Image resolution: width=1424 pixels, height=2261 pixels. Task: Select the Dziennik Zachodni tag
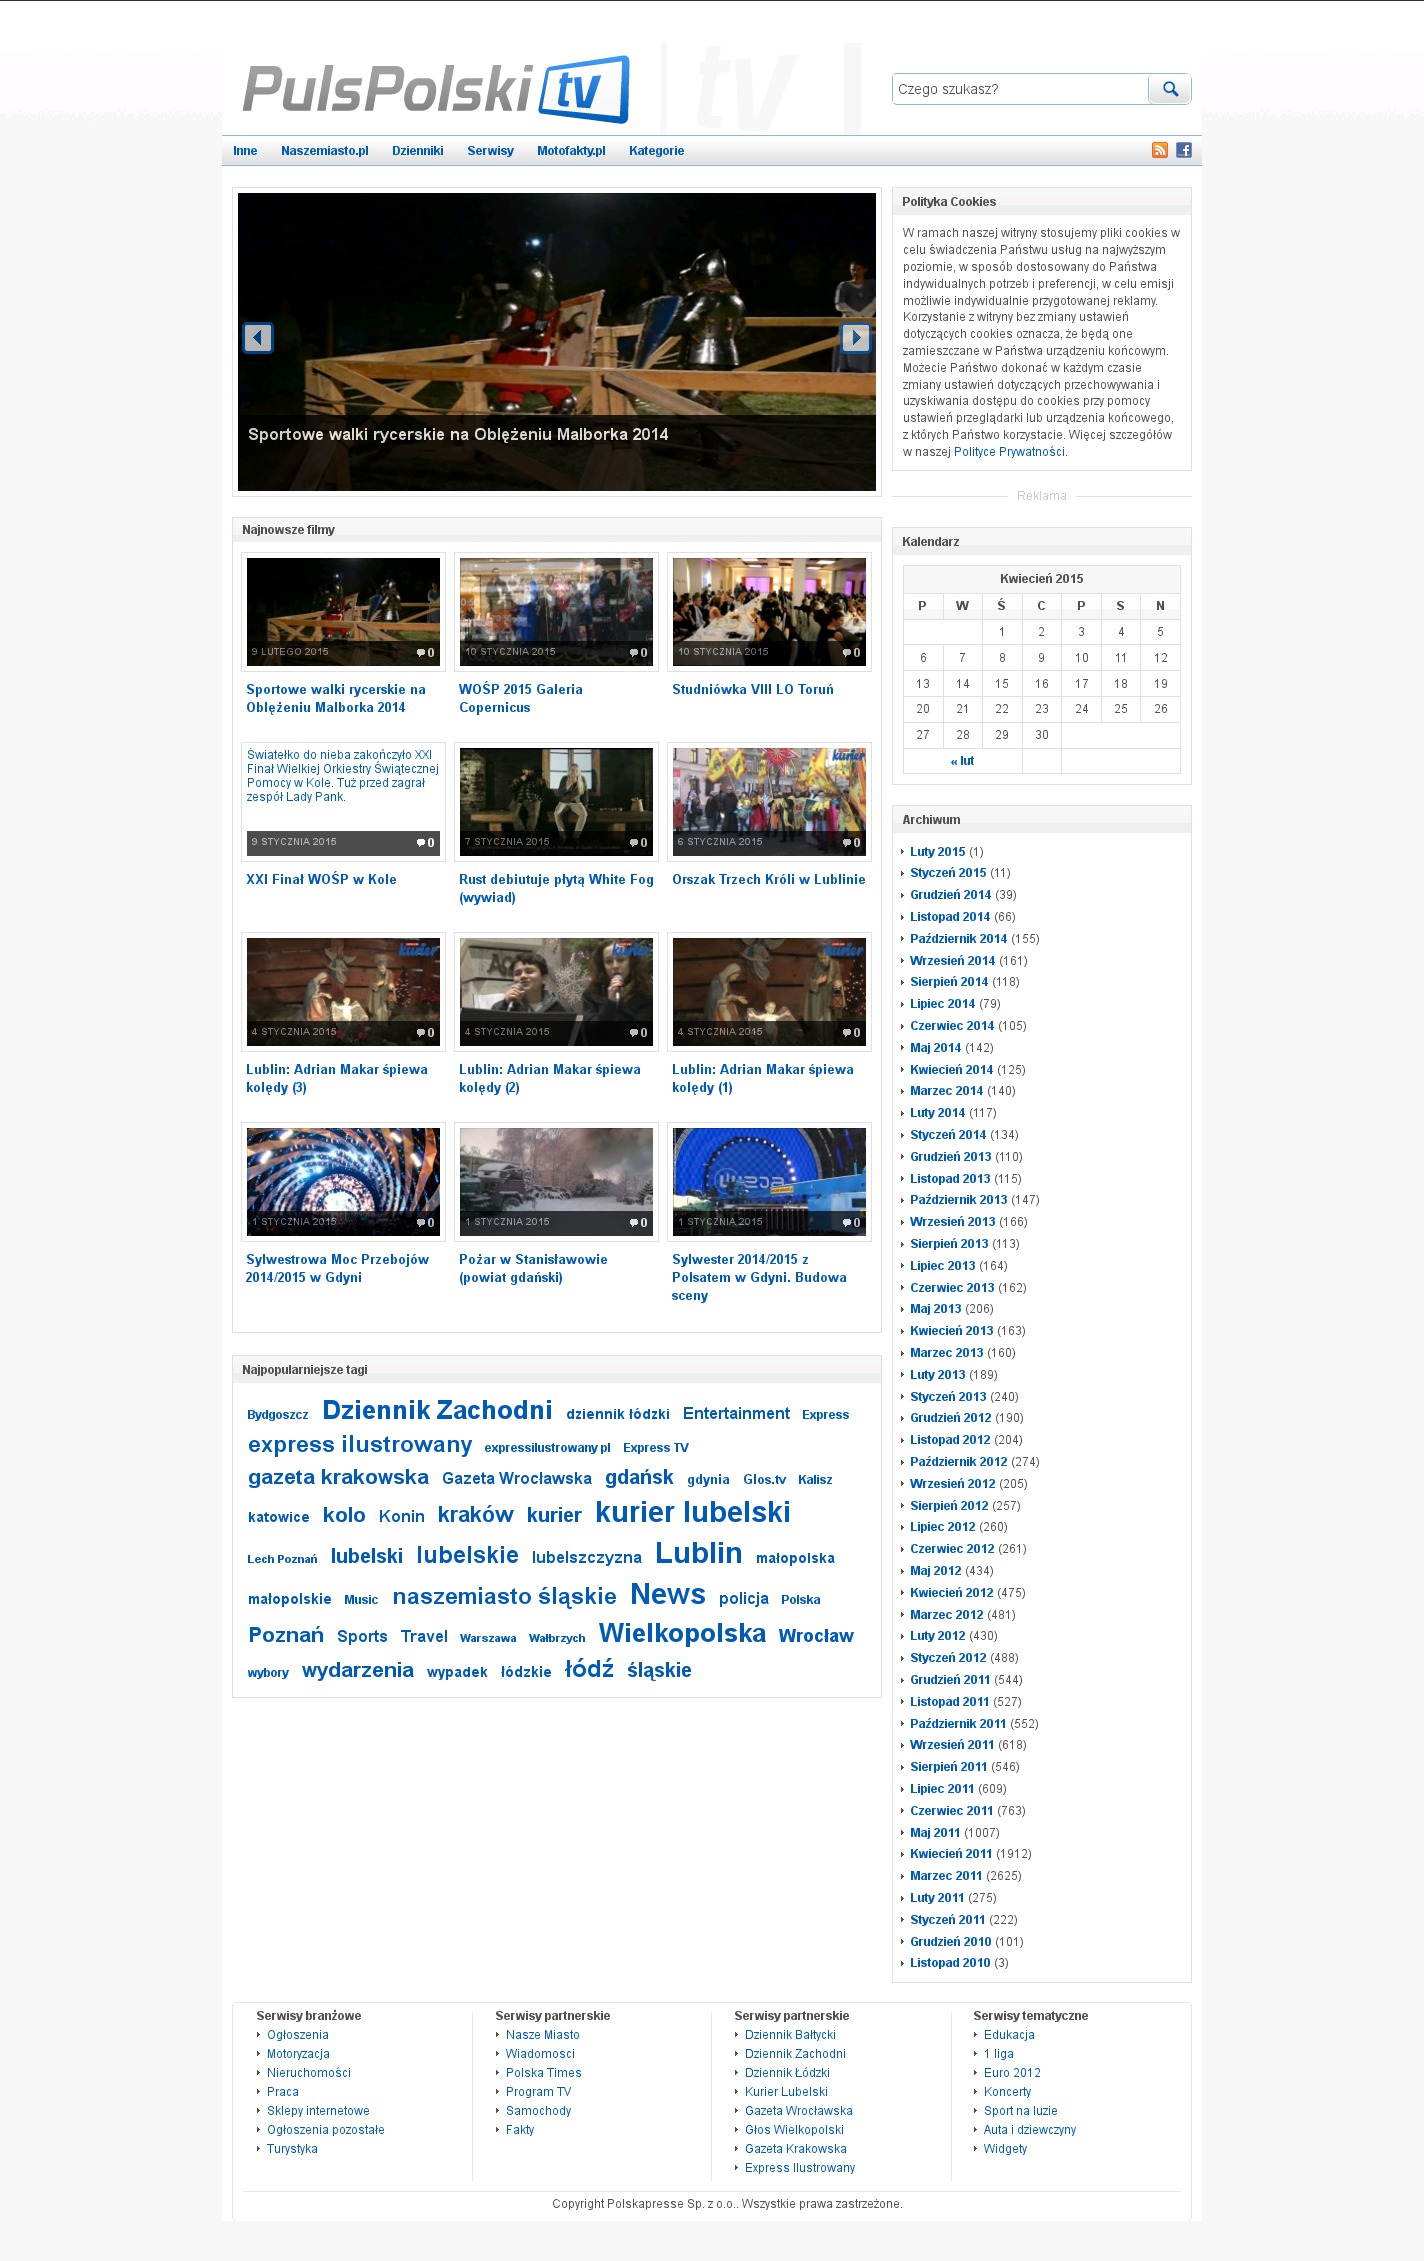tap(437, 1410)
